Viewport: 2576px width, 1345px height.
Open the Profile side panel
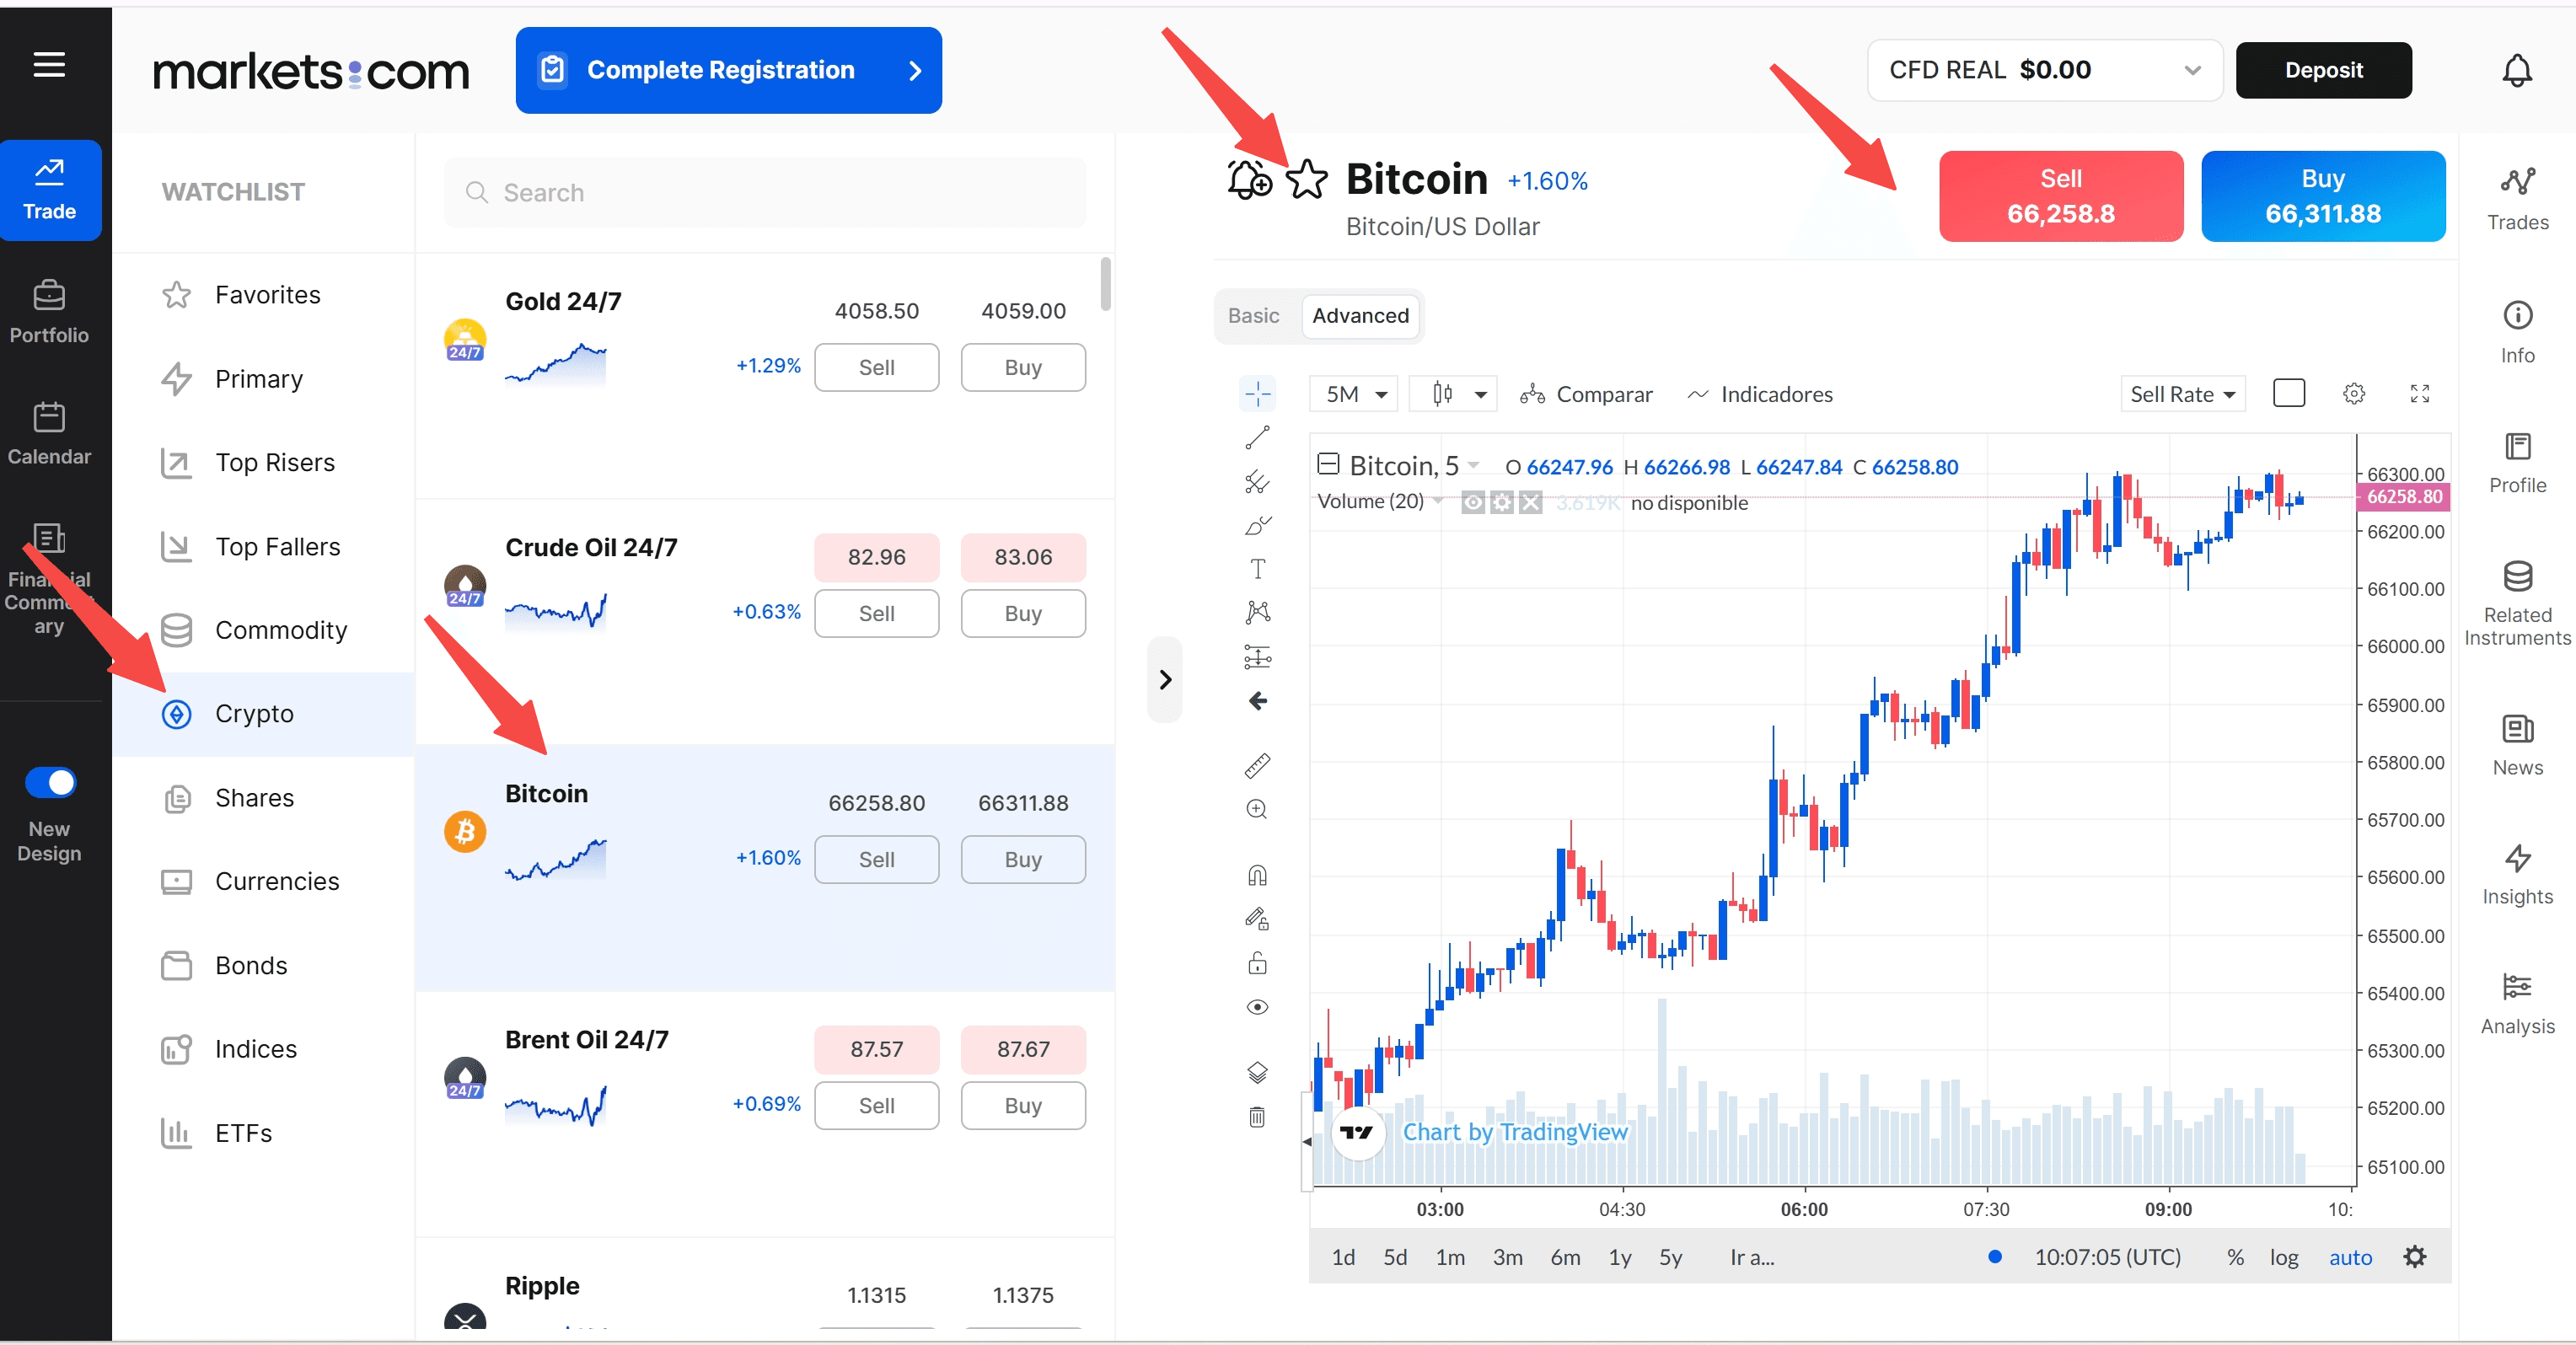pyautogui.click(x=2517, y=463)
